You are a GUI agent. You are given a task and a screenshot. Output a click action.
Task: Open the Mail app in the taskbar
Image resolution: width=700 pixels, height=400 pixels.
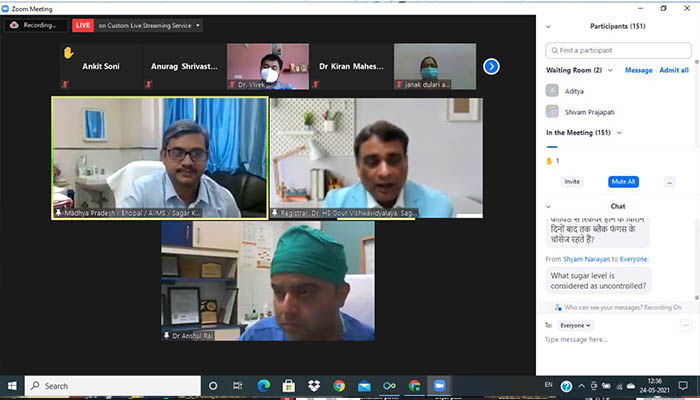pos(364,386)
